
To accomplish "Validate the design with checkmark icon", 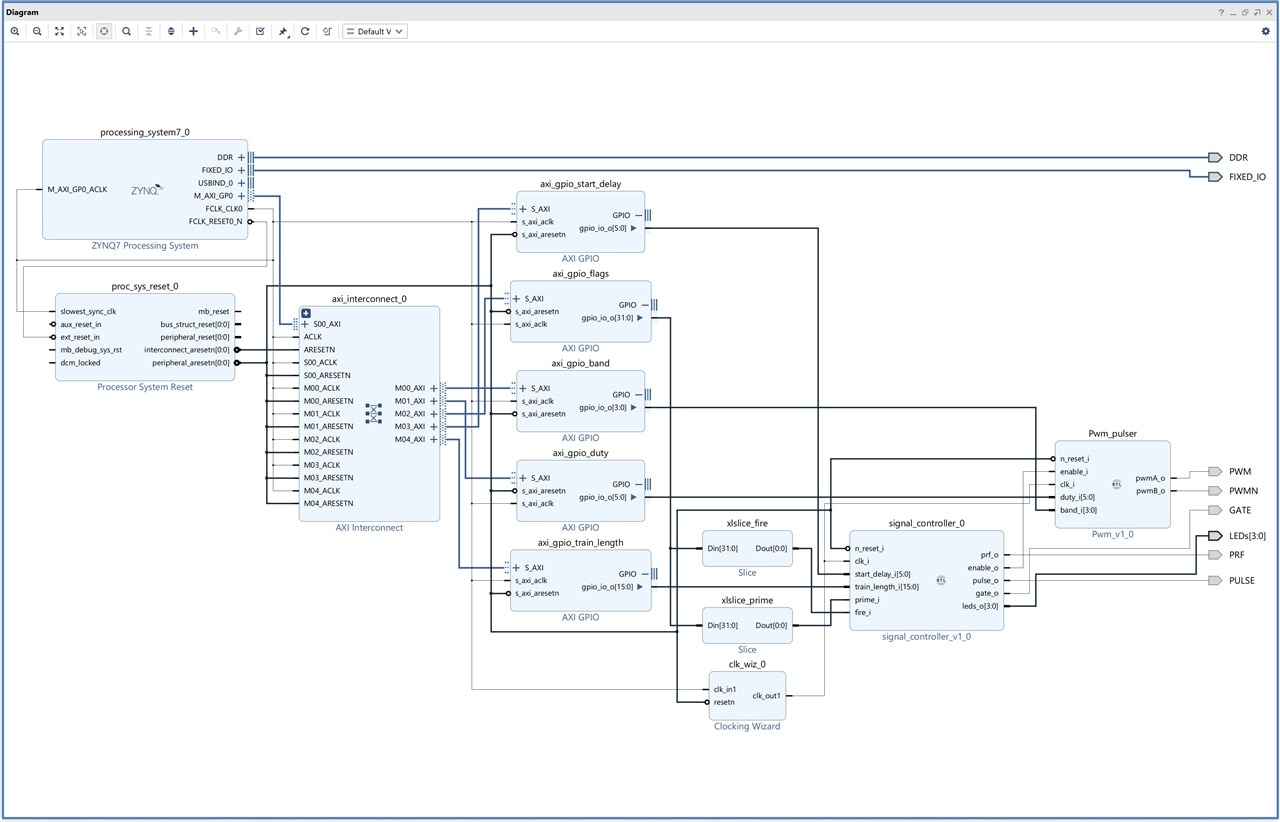I will click(260, 31).
